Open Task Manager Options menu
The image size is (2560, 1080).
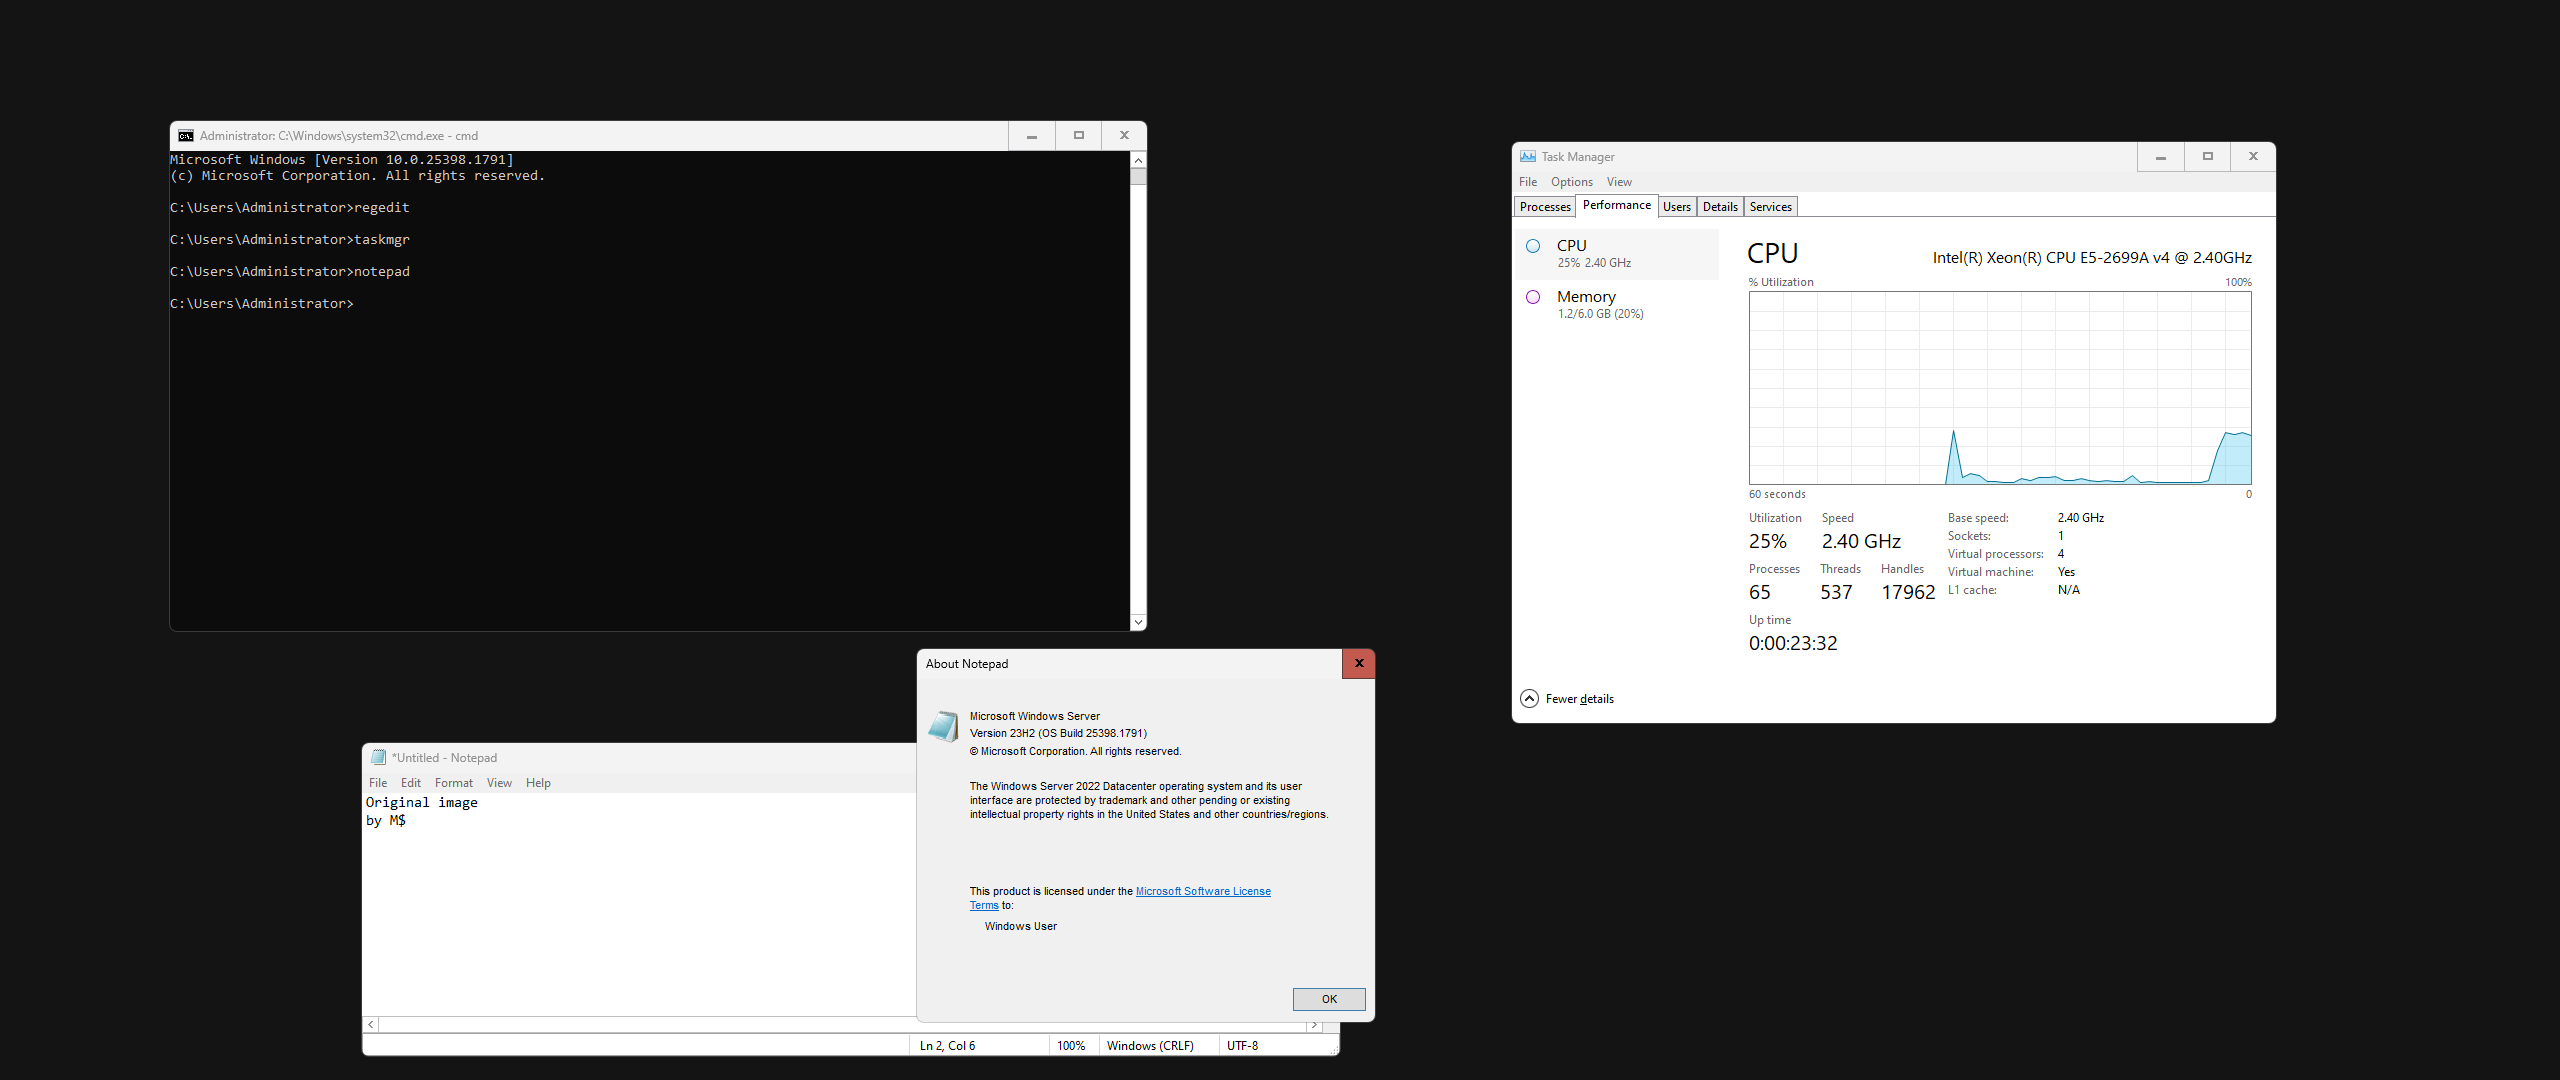click(1572, 182)
